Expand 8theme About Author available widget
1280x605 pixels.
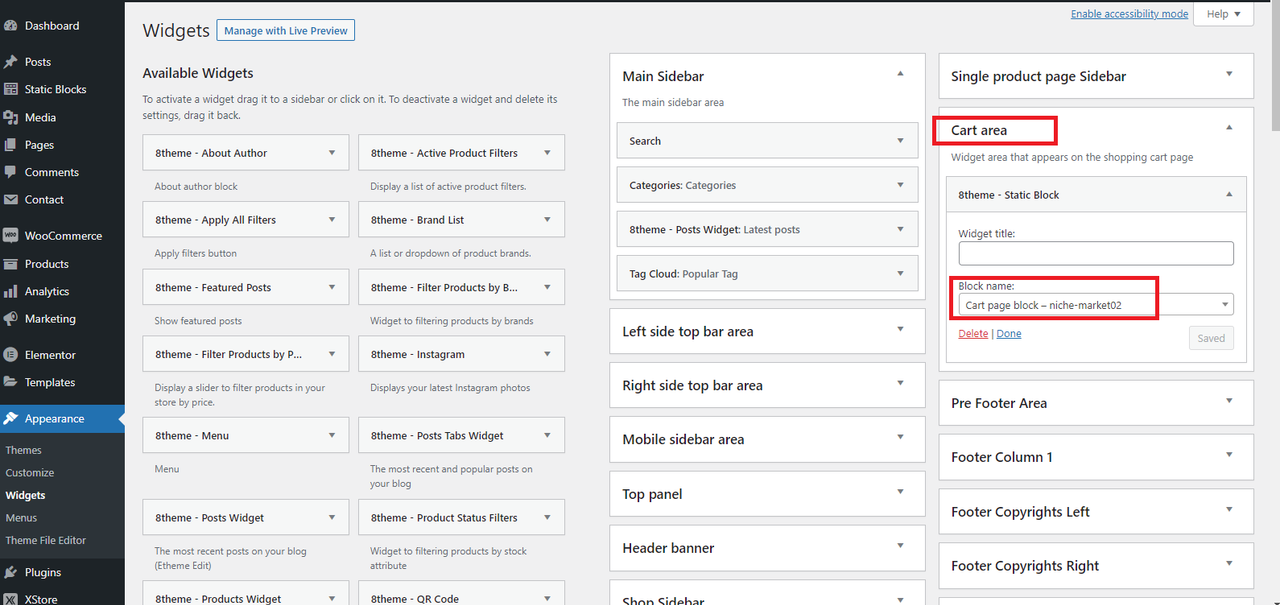332,153
